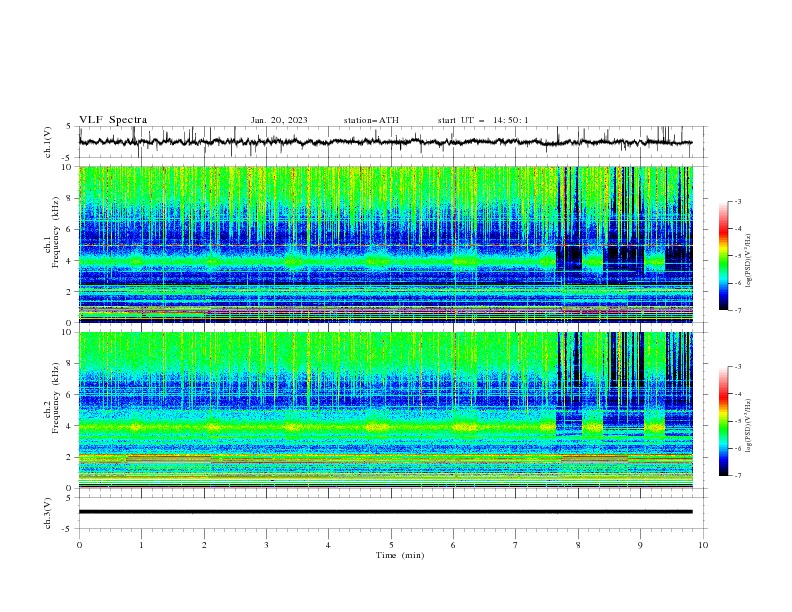
Task: Click the "-7" label on ch.1 color scale
Action: (738, 310)
